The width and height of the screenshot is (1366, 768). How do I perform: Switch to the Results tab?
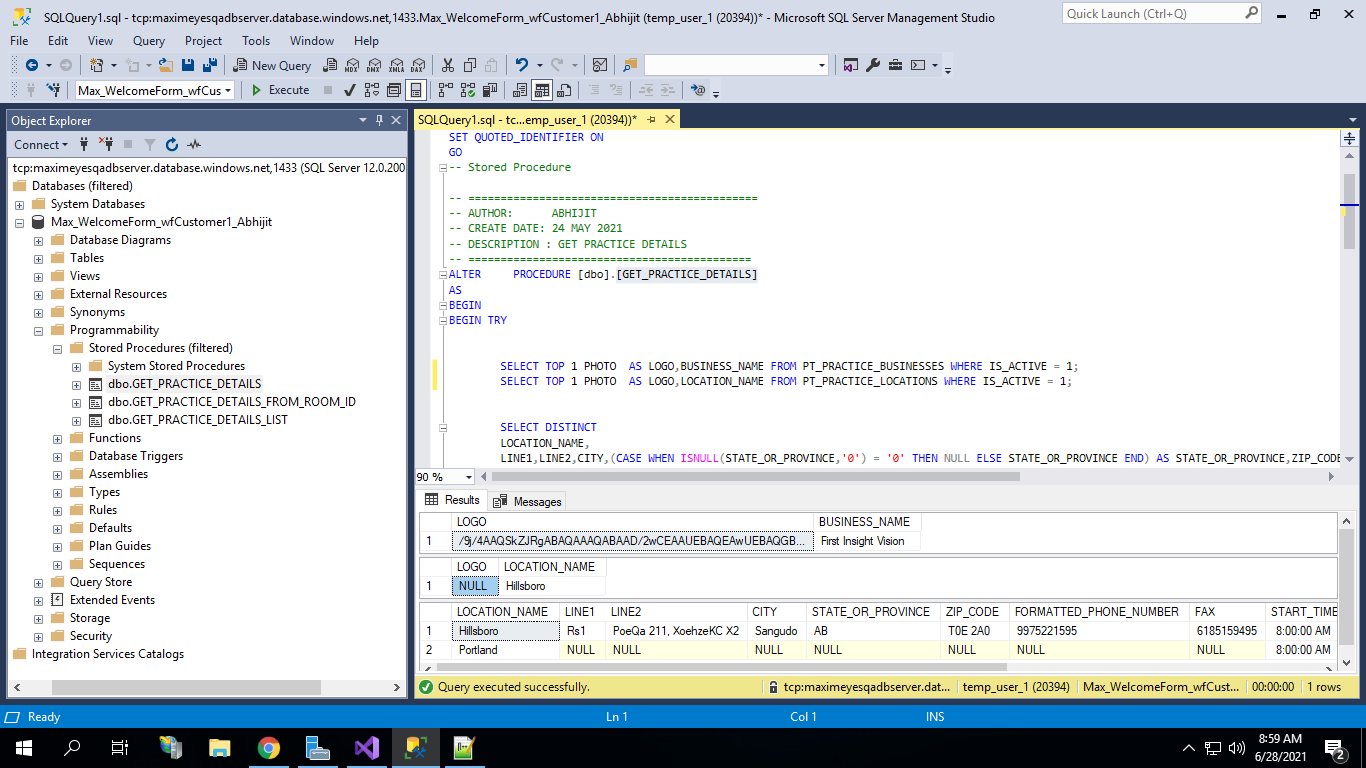(x=452, y=500)
